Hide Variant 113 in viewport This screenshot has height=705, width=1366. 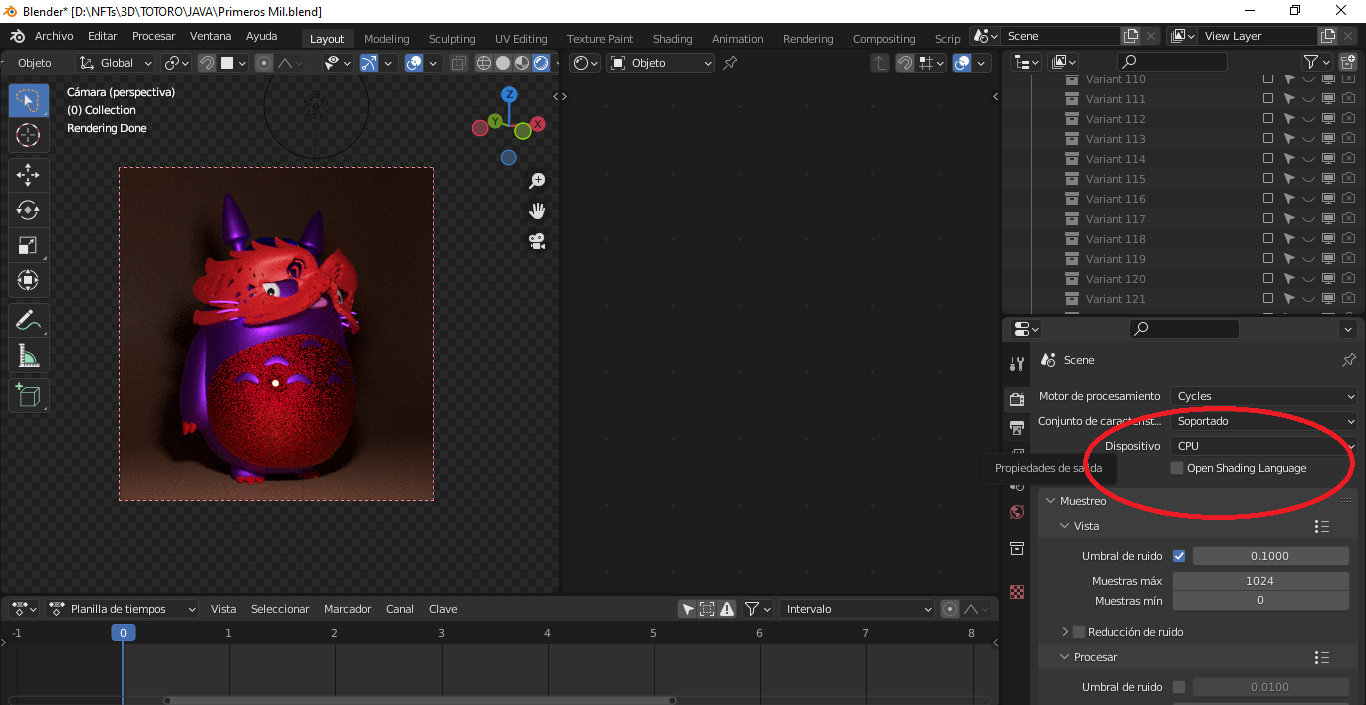[1308, 139]
